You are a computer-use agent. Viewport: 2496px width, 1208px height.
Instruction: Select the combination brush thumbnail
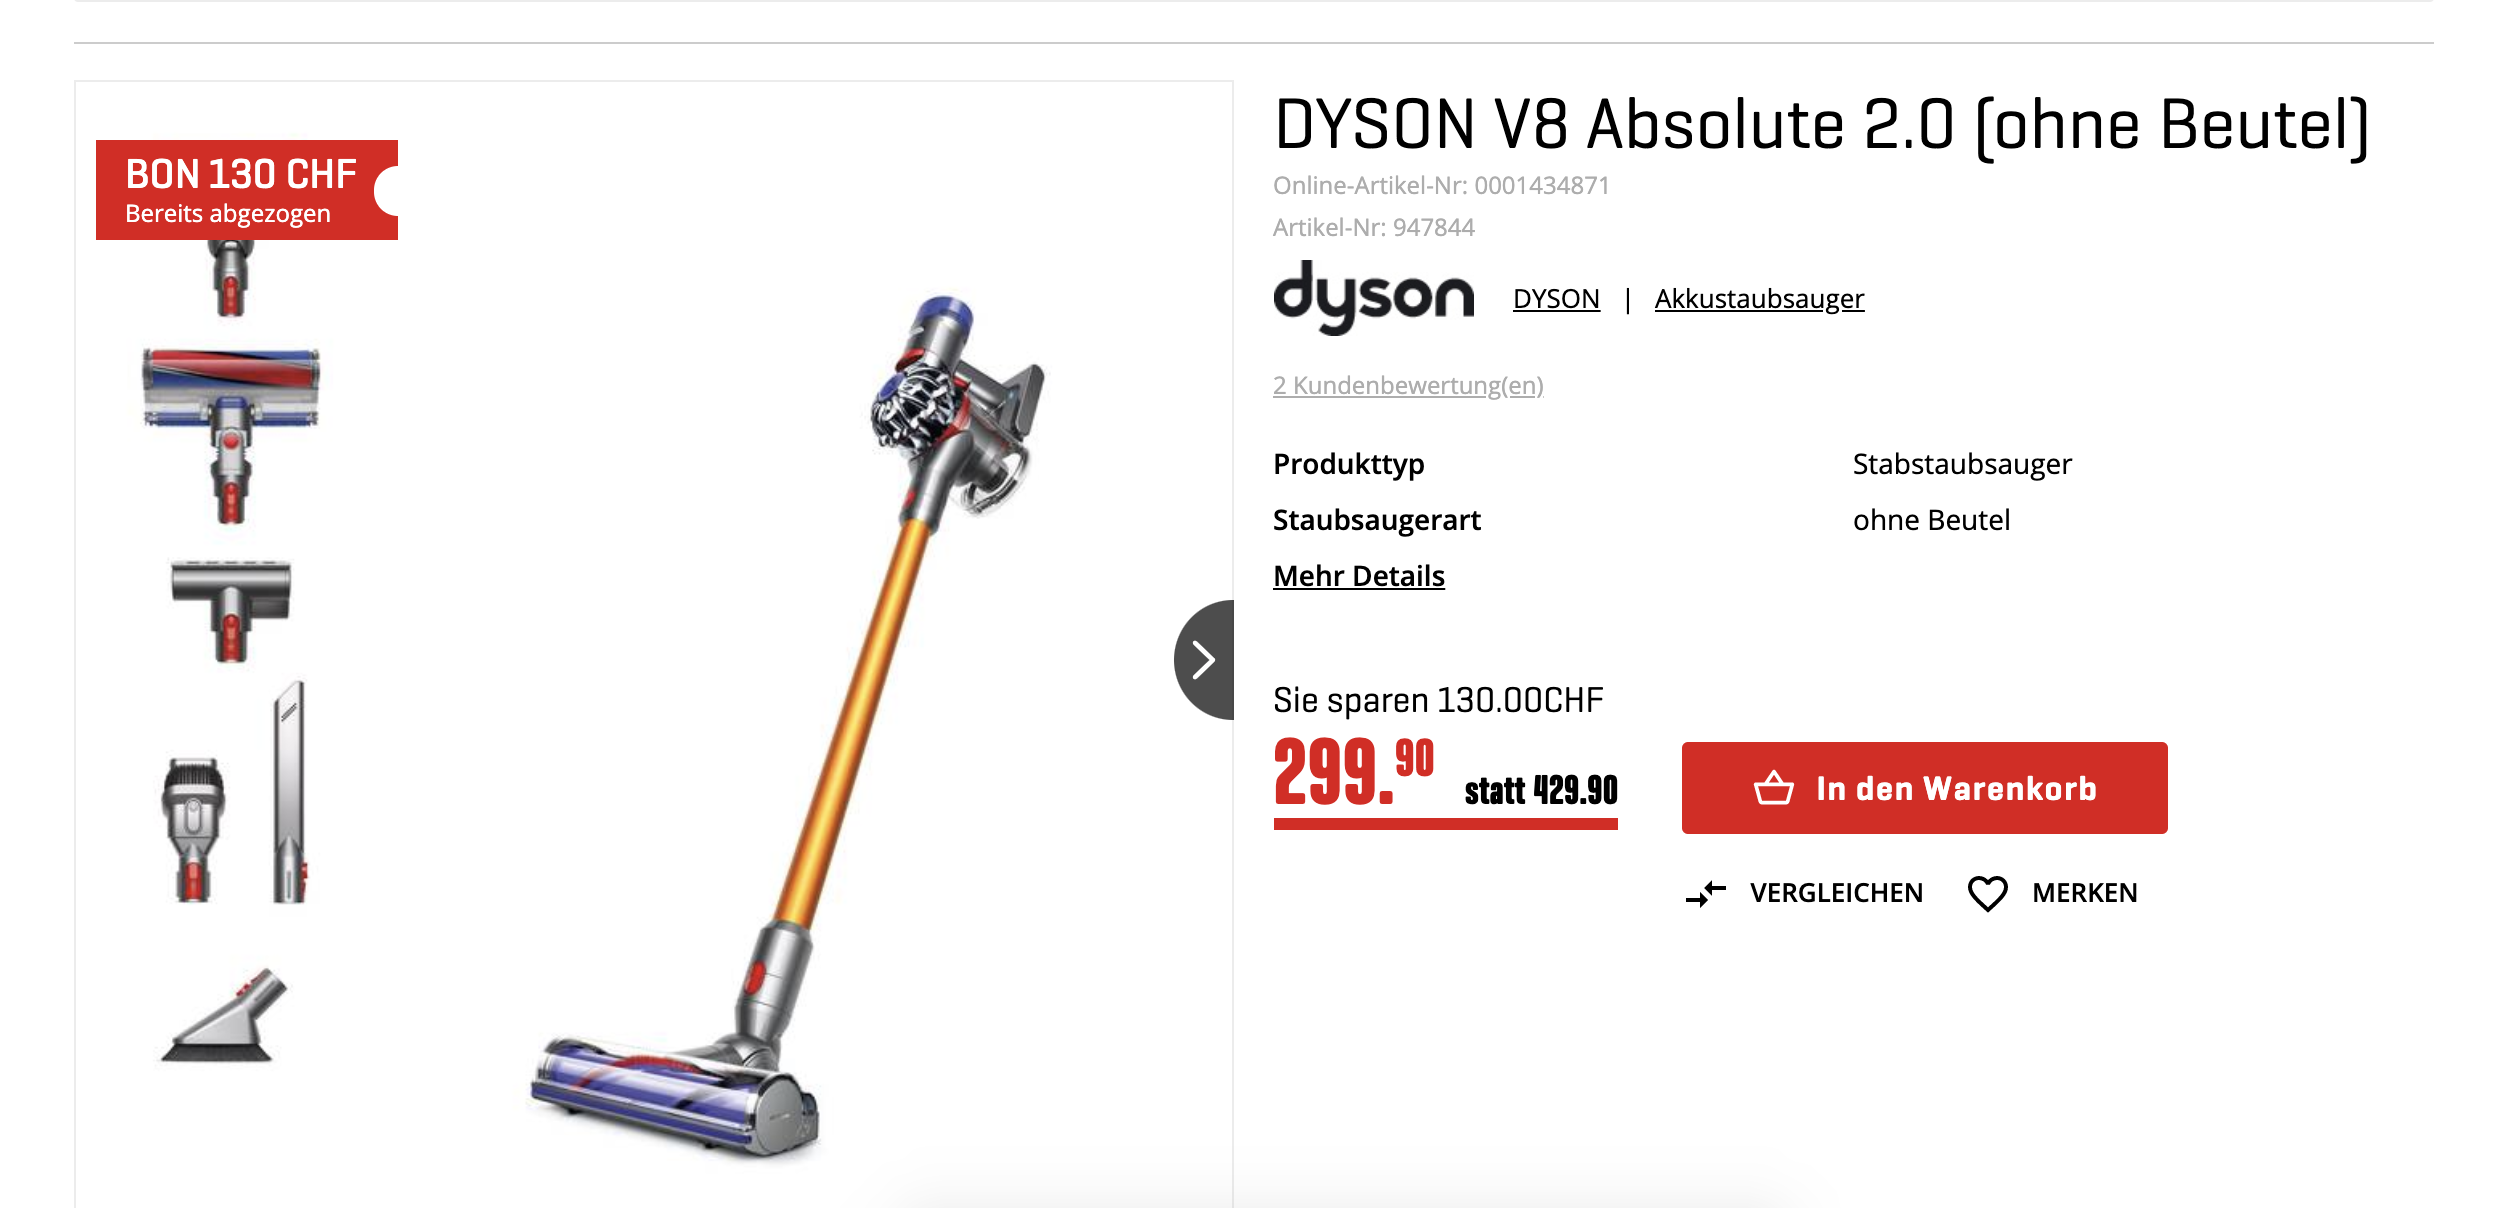coord(194,830)
